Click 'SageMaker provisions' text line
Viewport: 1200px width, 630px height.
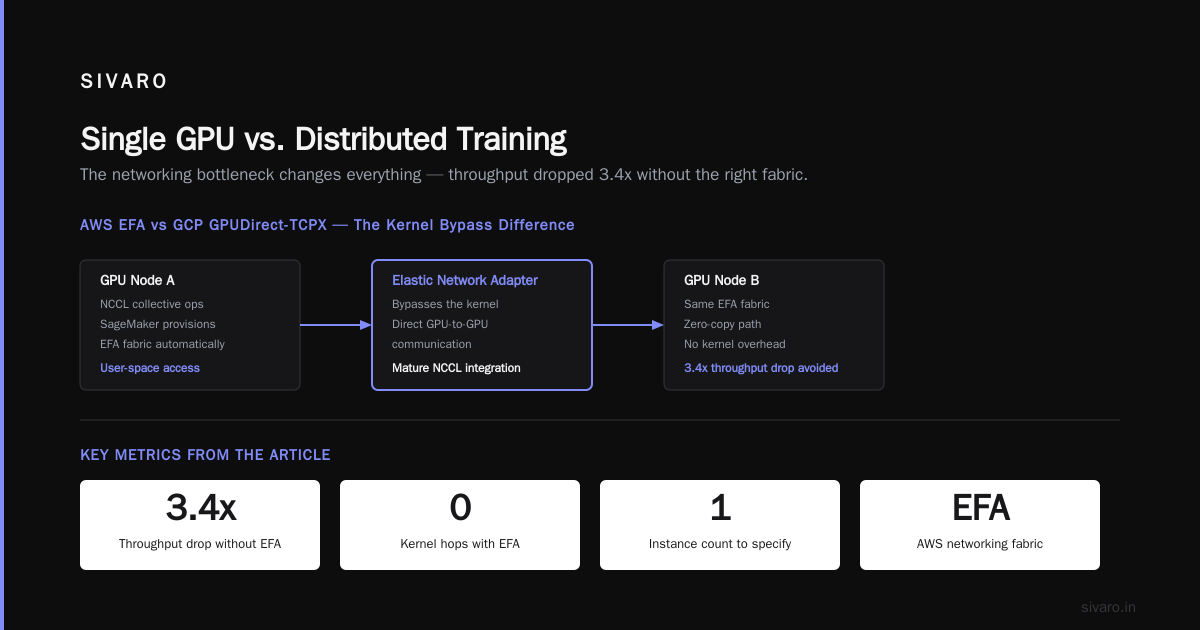[158, 324]
